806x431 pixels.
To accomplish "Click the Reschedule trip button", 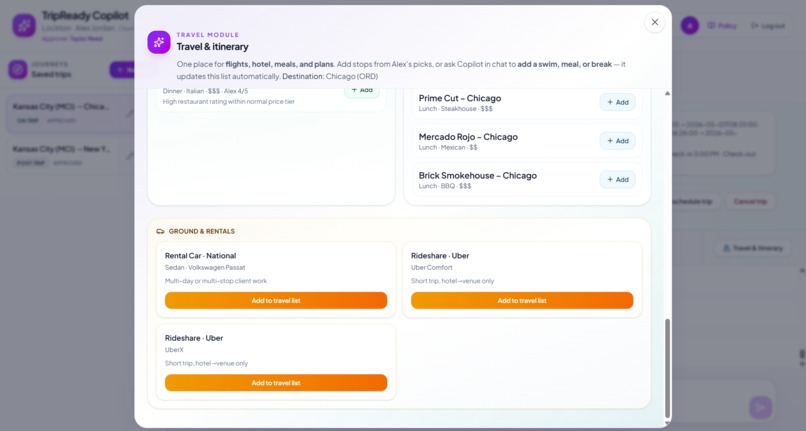I will [694, 202].
